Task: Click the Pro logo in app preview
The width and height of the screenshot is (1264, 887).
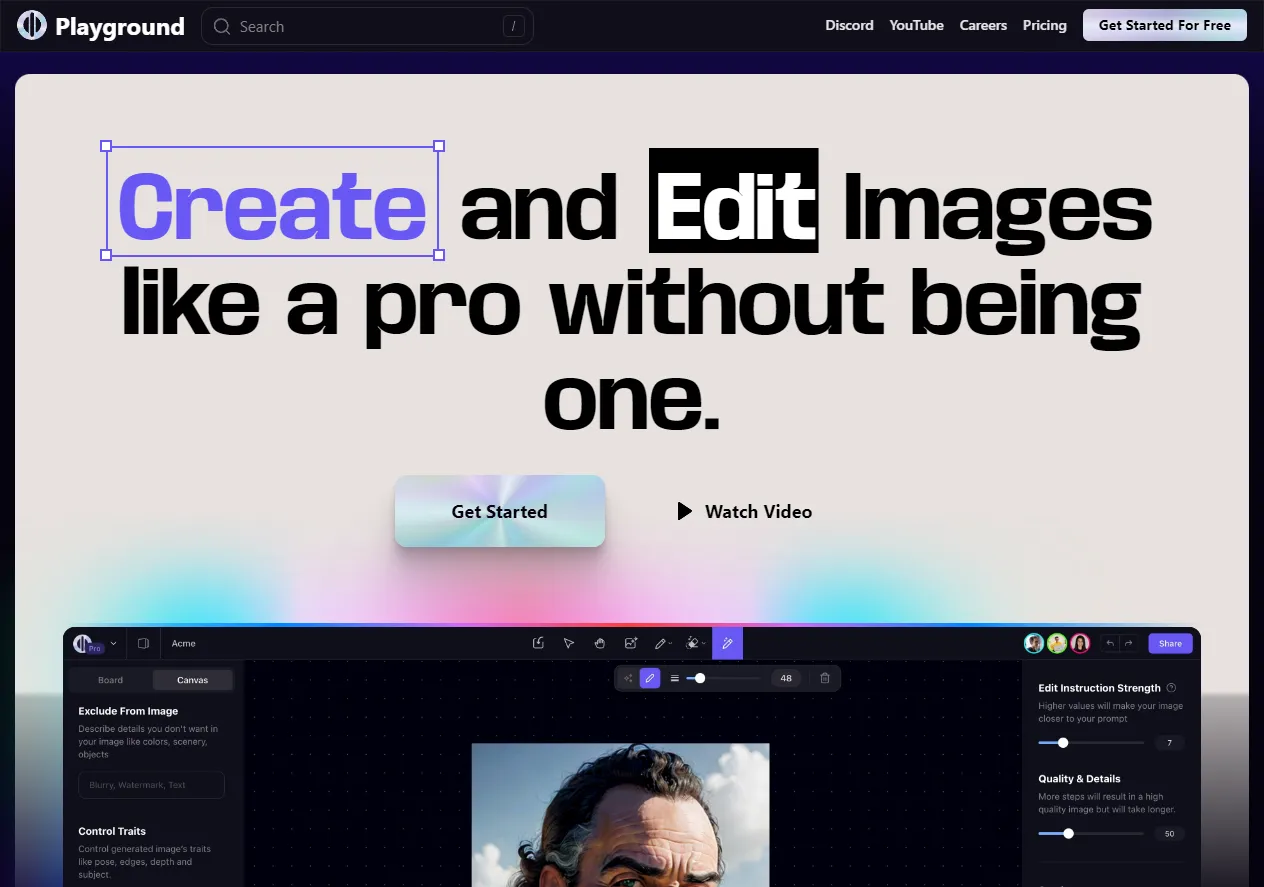Action: [x=87, y=644]
